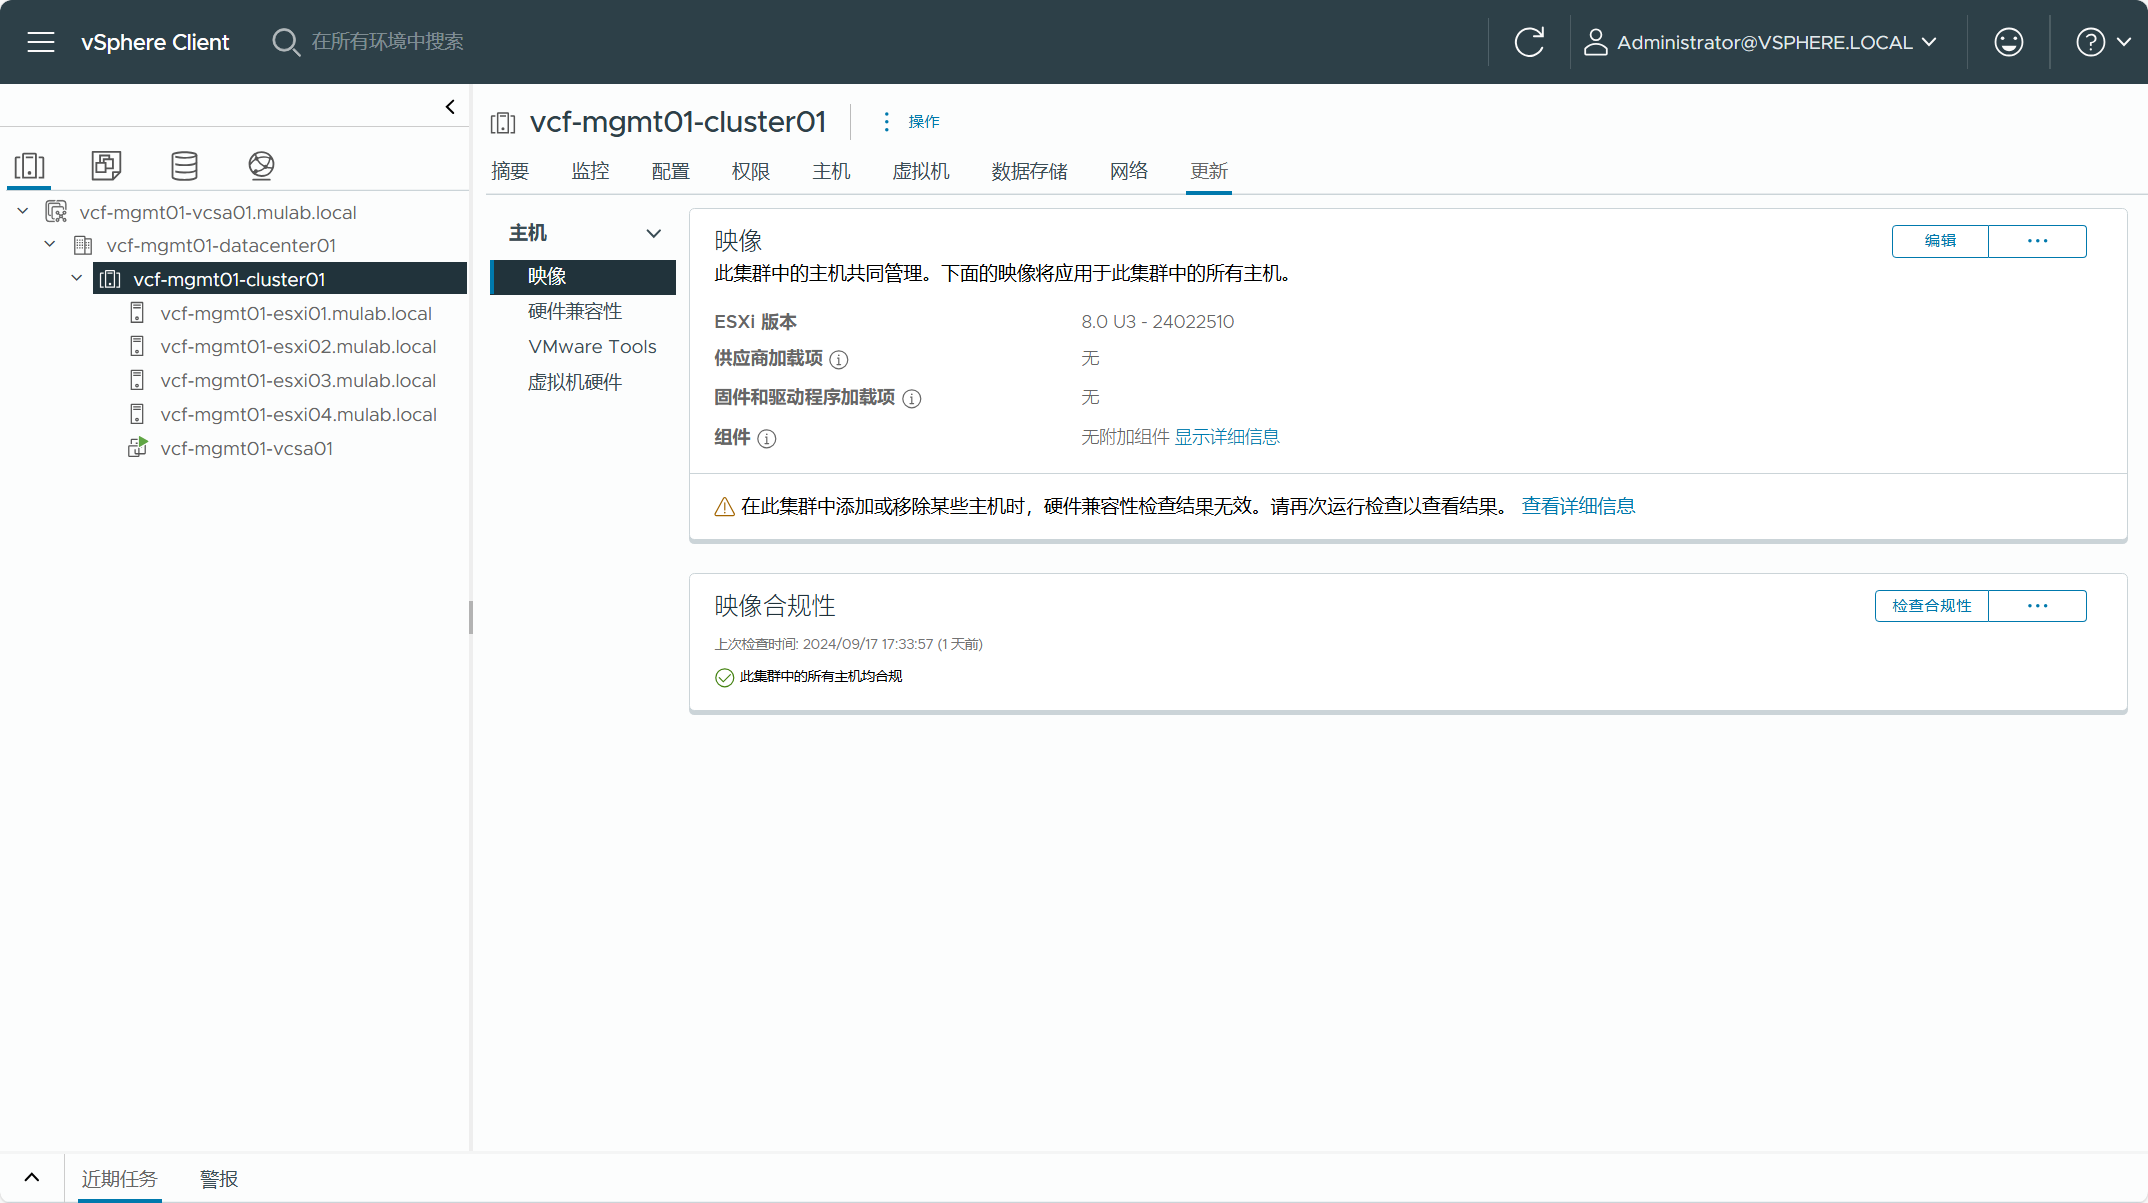
Task: Click info icon next to 供应商加载项
Action: coord(839,359)
